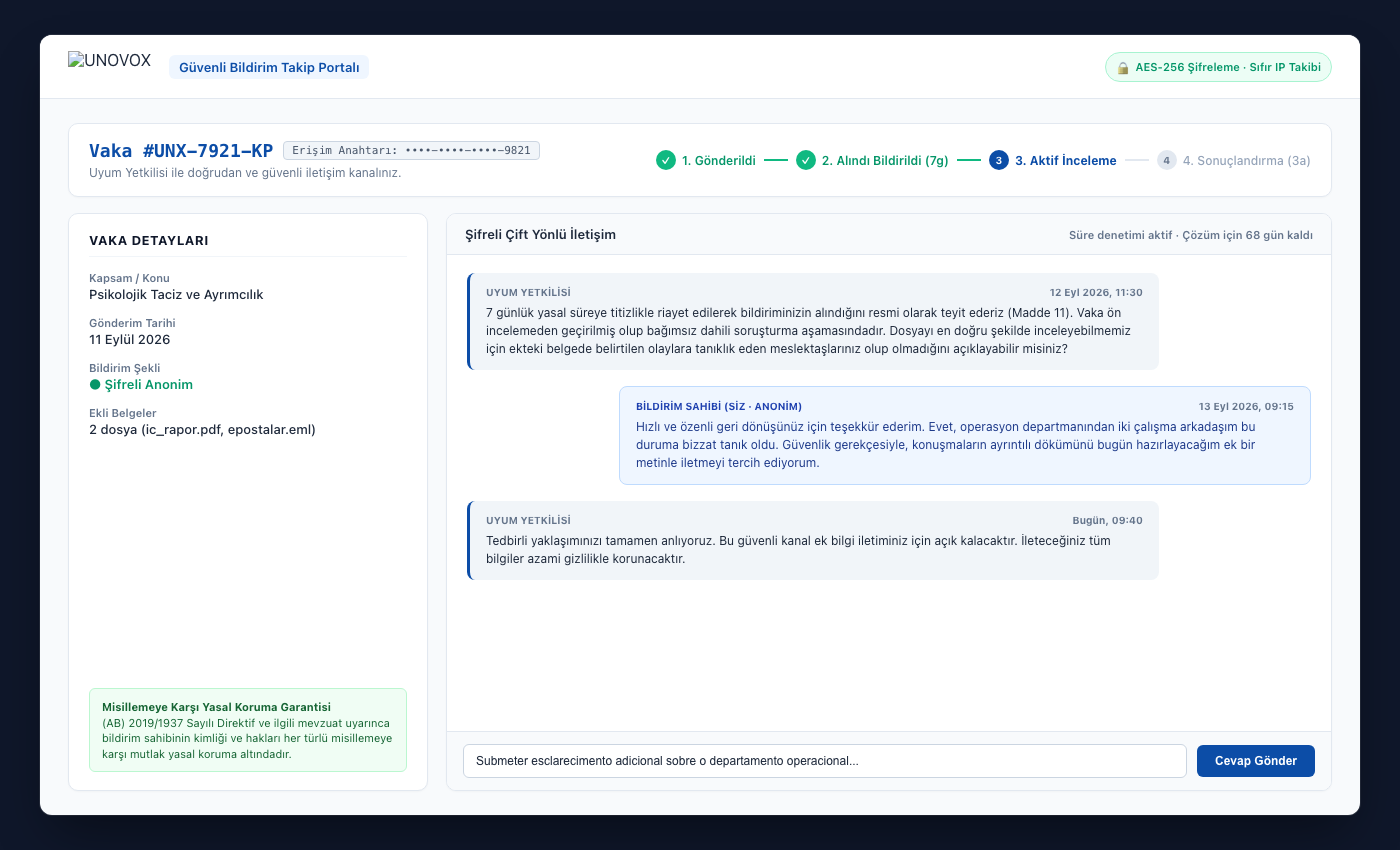Click the Şifreli Çift Yönlü İletişim header
1400x850 pixels.
tap(541, 234)
